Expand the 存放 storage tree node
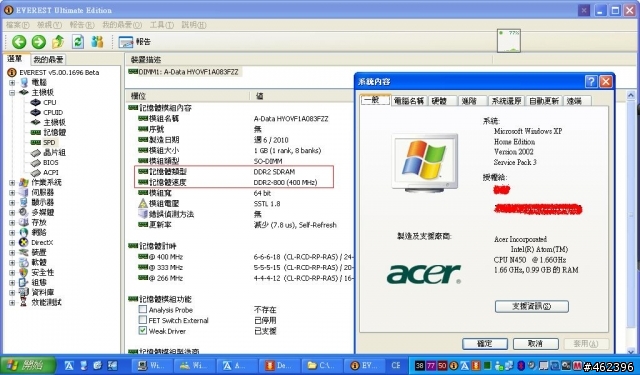 12,222
